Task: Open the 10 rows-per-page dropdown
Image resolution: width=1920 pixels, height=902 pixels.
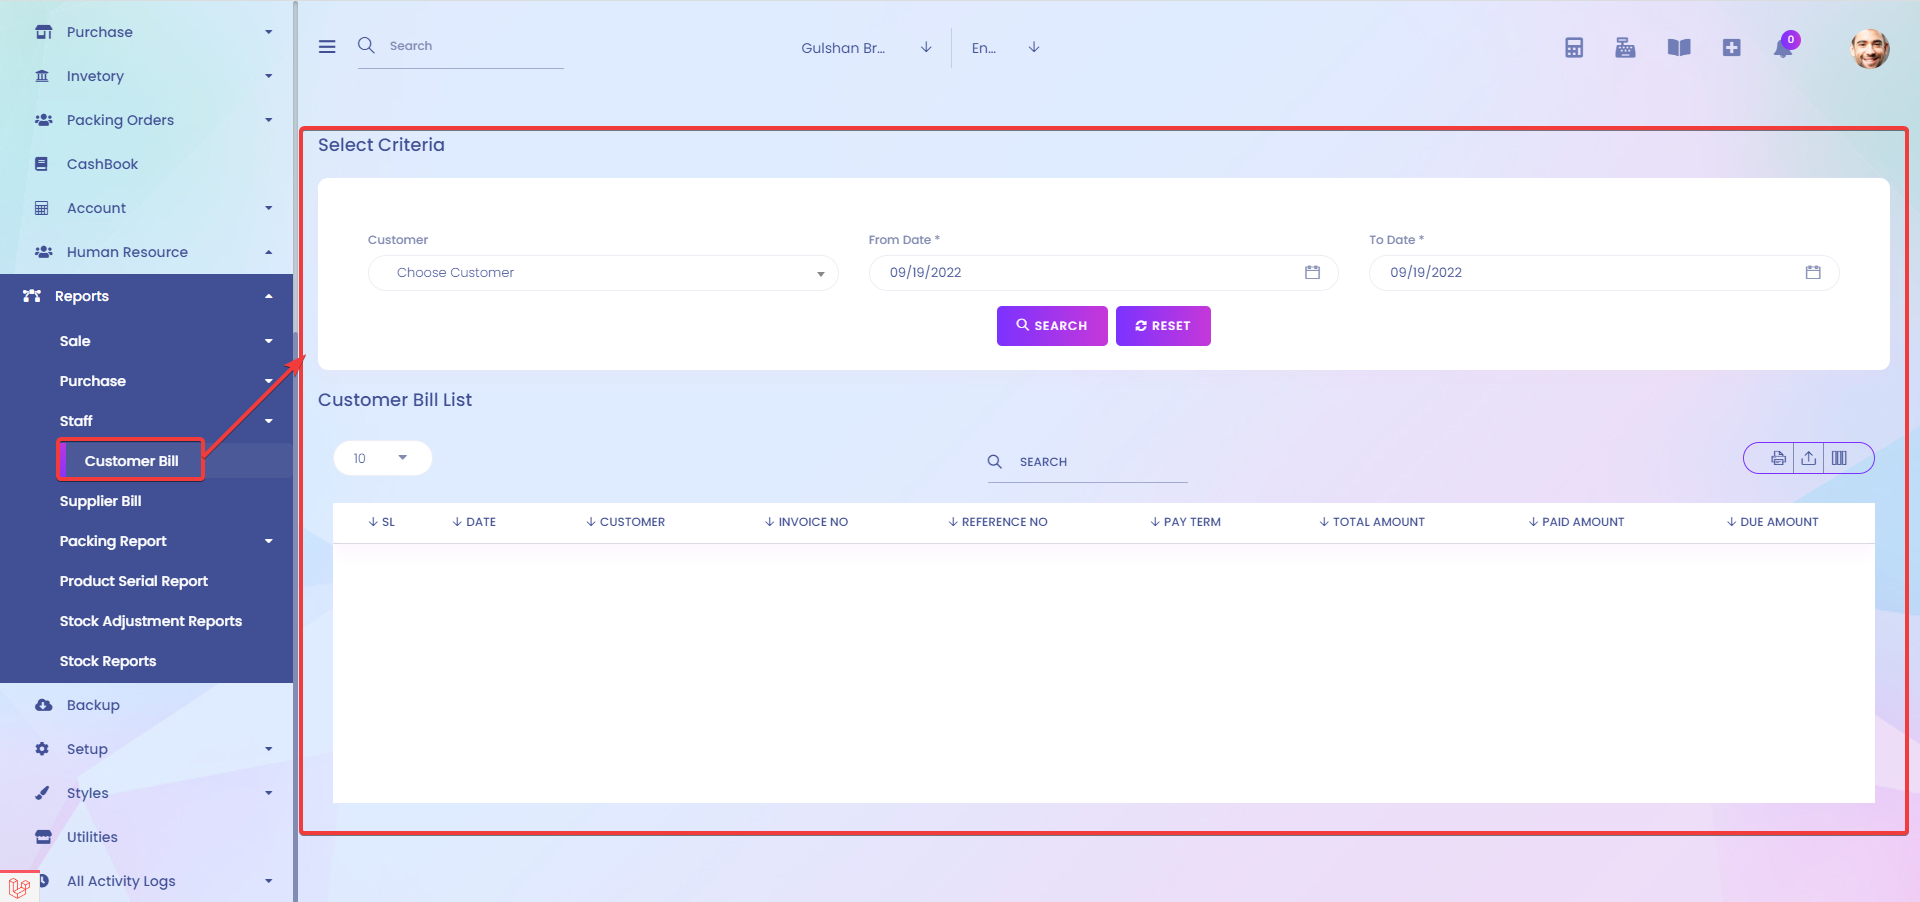Action: 382,458
